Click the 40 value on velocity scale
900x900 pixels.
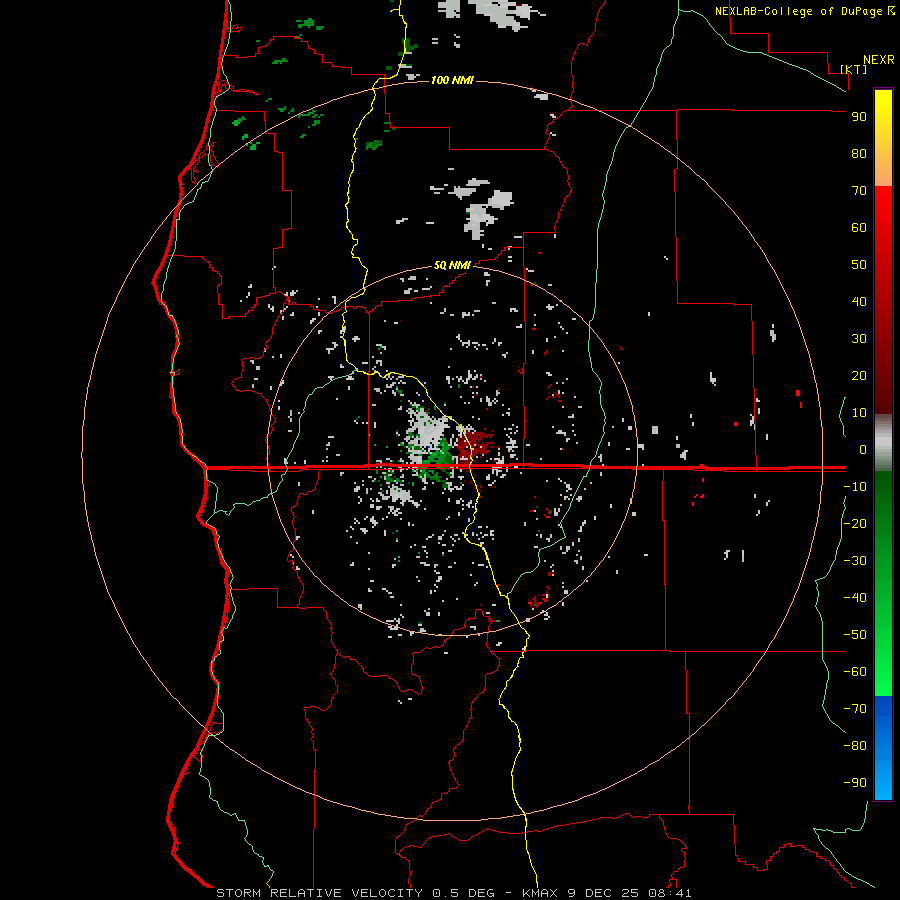(x=859, y=301)
